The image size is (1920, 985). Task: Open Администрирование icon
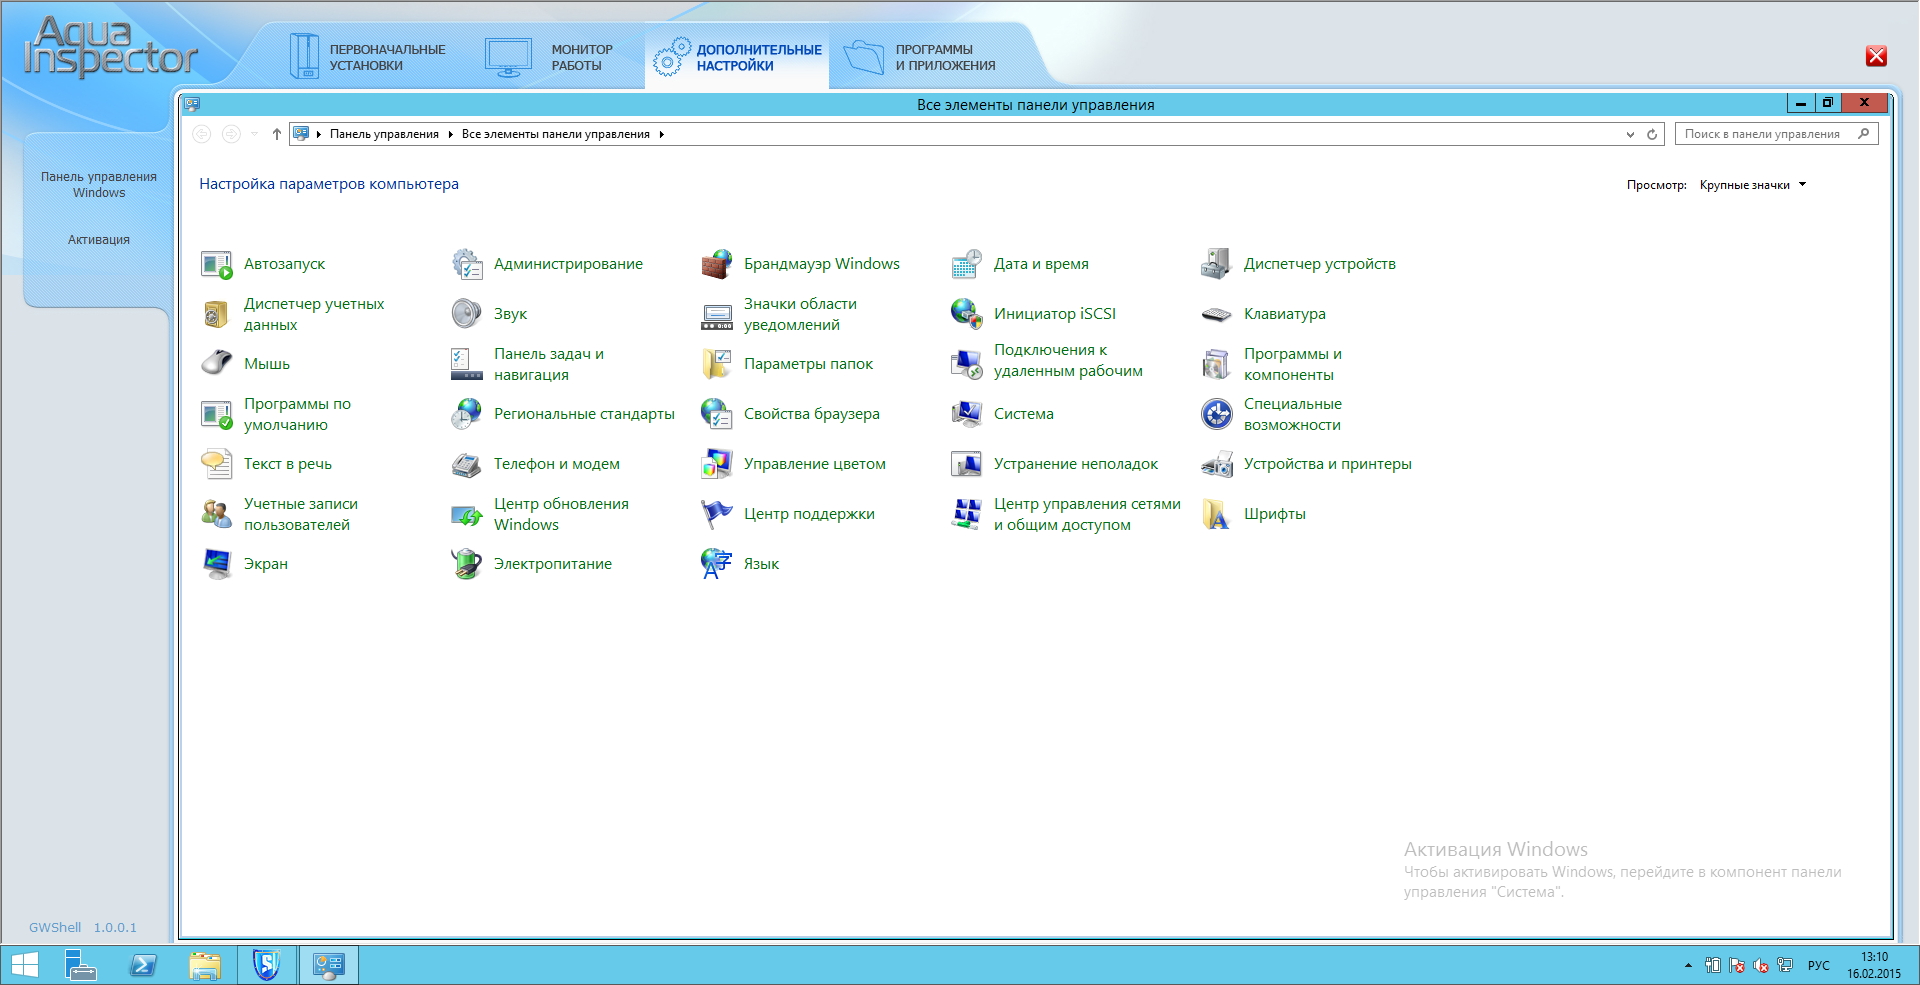point(466,264)
